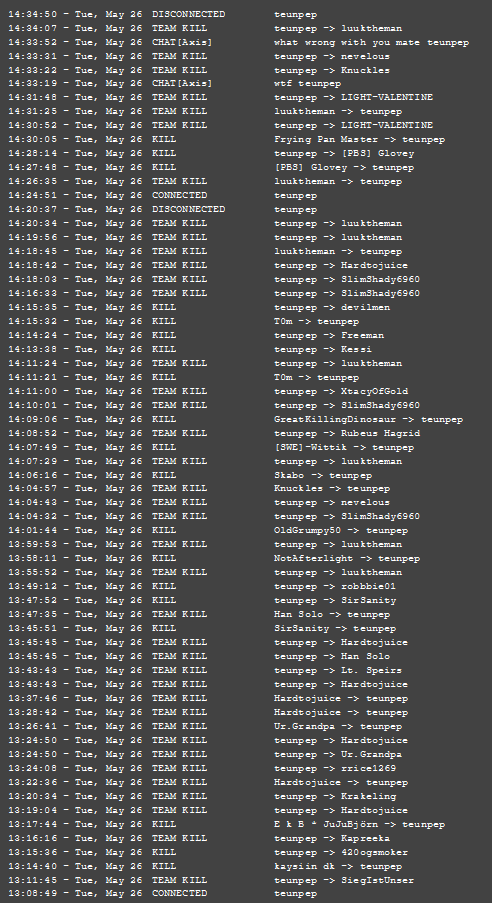Select the 'teunpep -> SiegIstUnser' team kill

pos(211,881)
